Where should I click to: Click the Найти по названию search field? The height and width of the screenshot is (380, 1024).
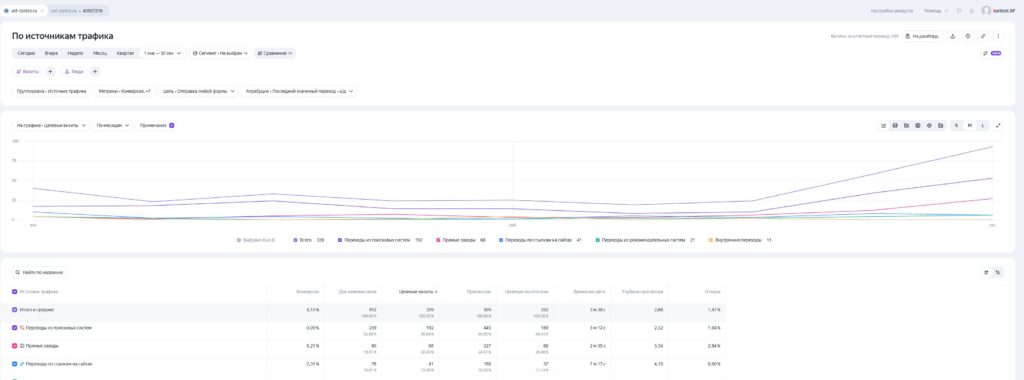pyautogui.click(x=40, y=272)
